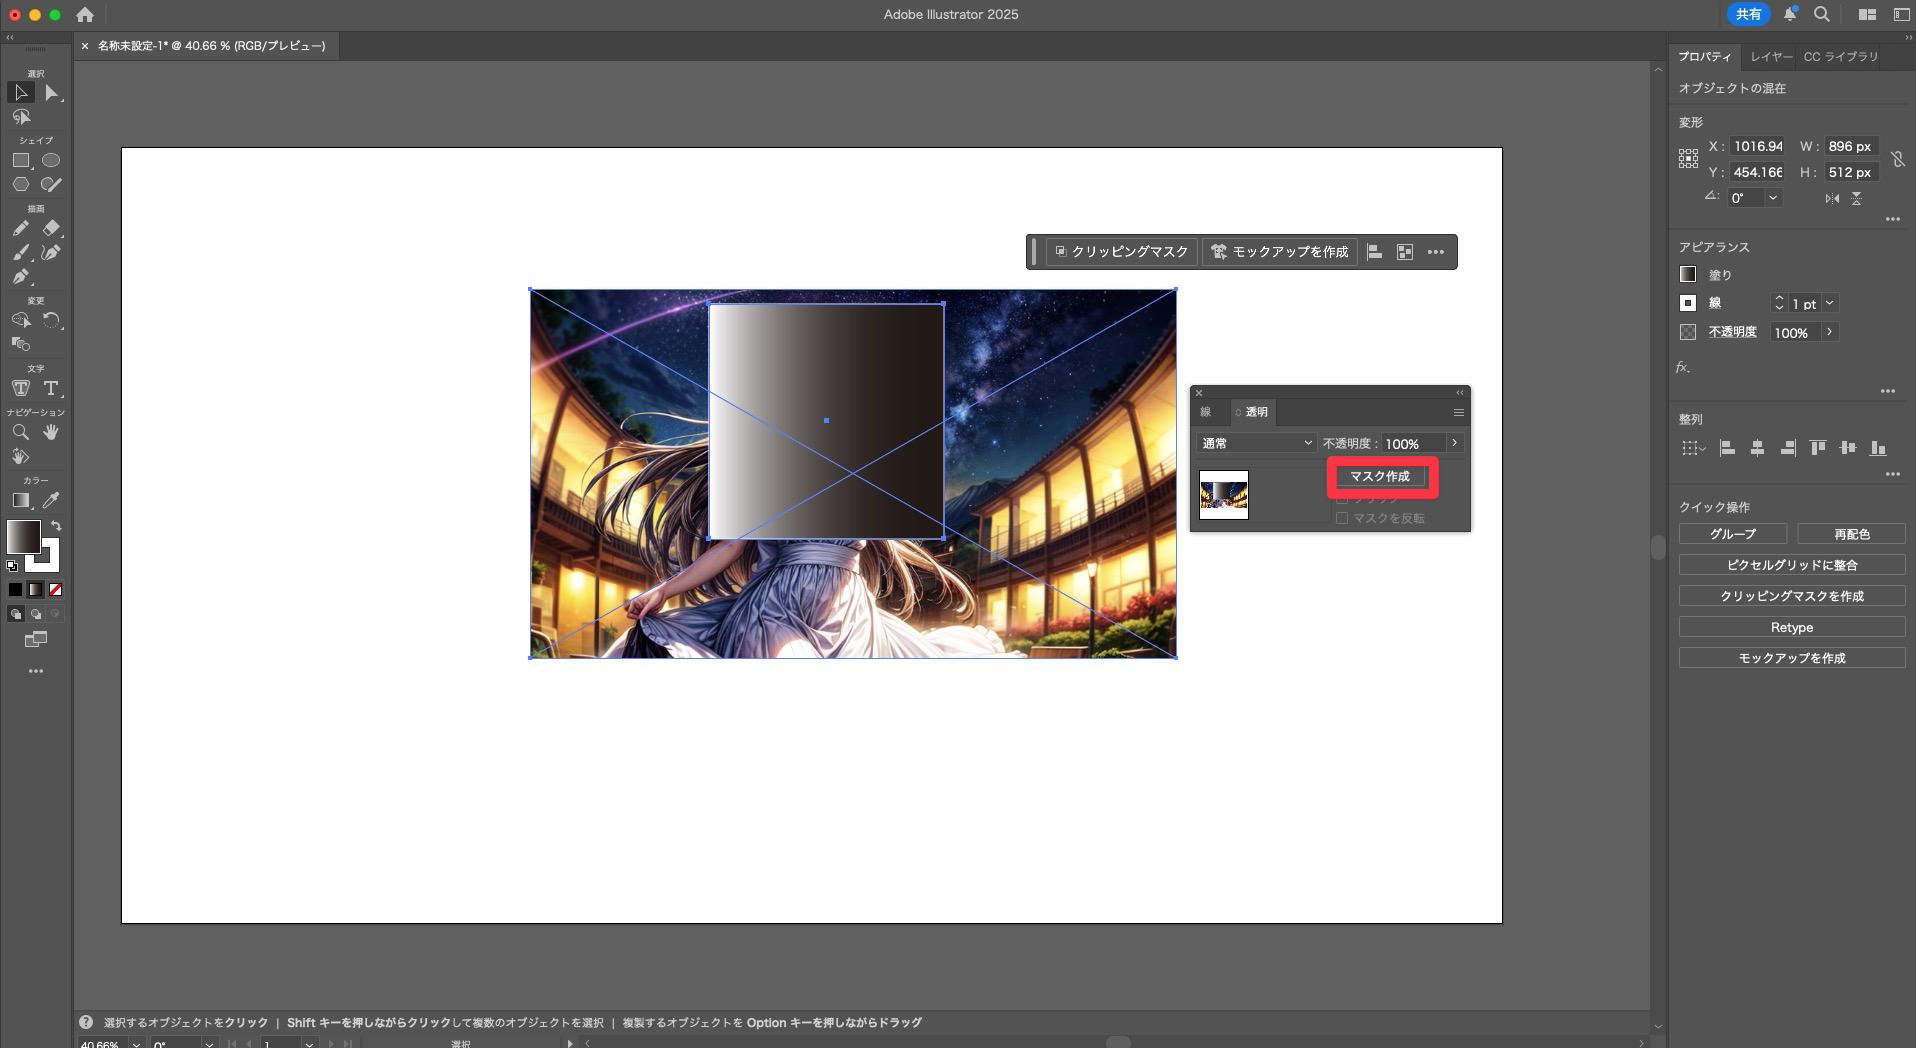Select the プロパティ tab
This screenshot has width=1916, height=1048.
pyautogui.click(x=1704, y=57)
